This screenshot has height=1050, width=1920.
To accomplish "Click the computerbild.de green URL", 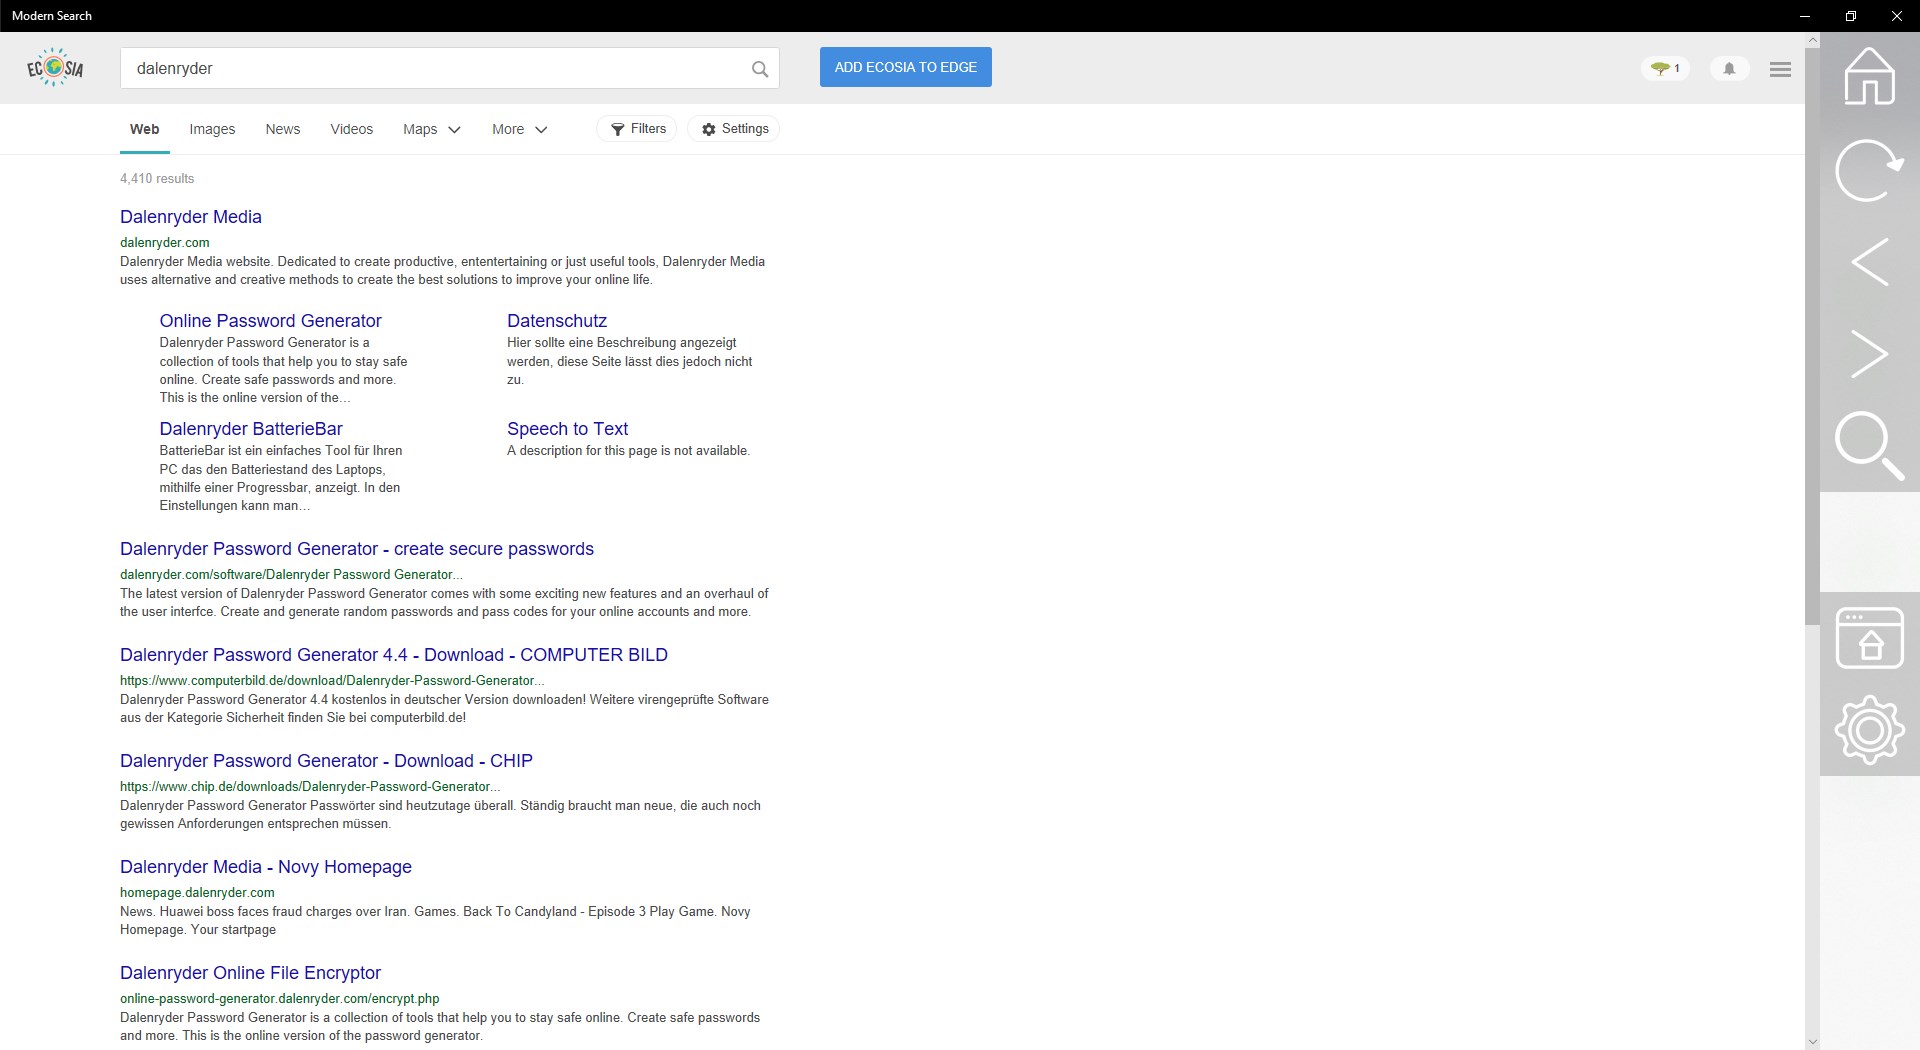I will click(332, 680).
